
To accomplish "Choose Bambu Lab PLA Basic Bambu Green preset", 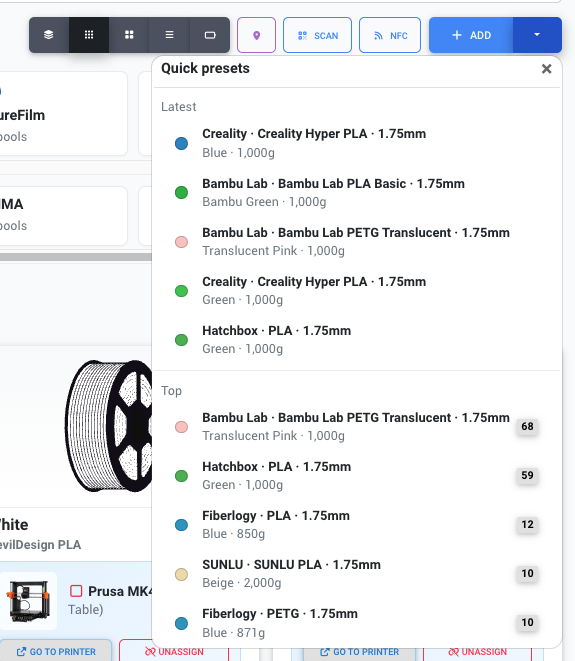I will coord(357,193).
